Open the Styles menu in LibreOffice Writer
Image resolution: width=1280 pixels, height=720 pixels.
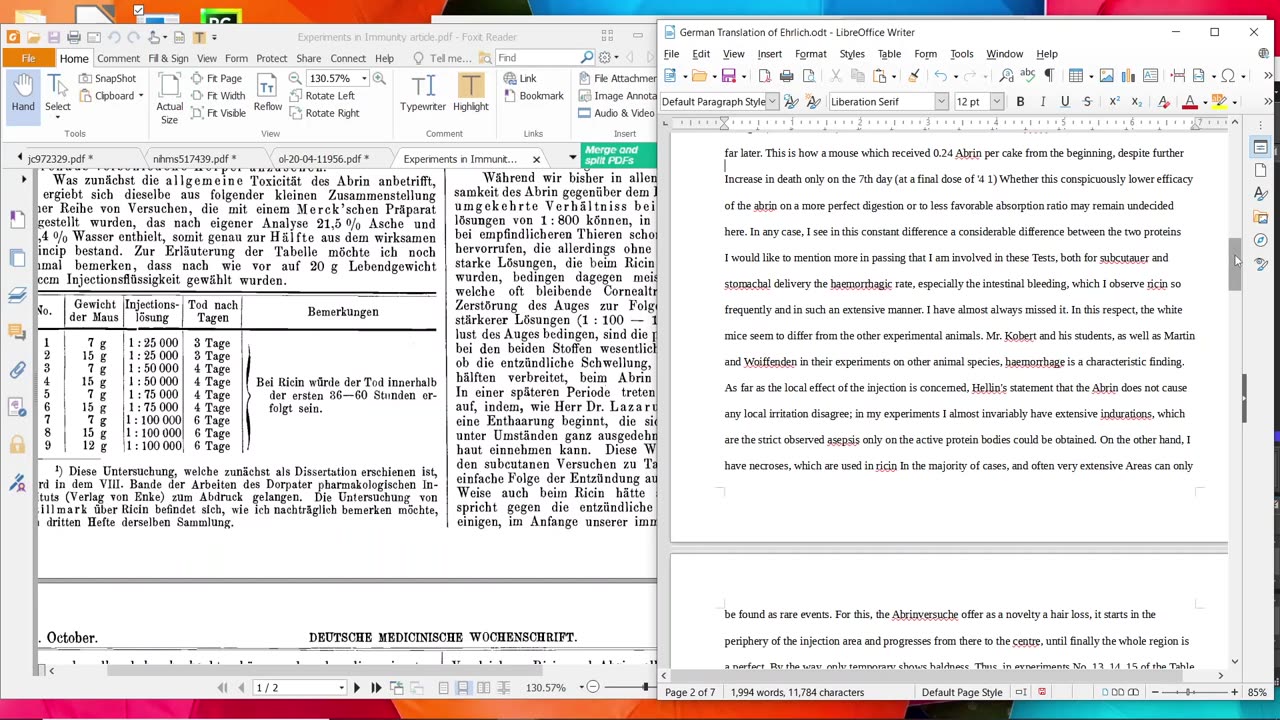tap(852, 54)
